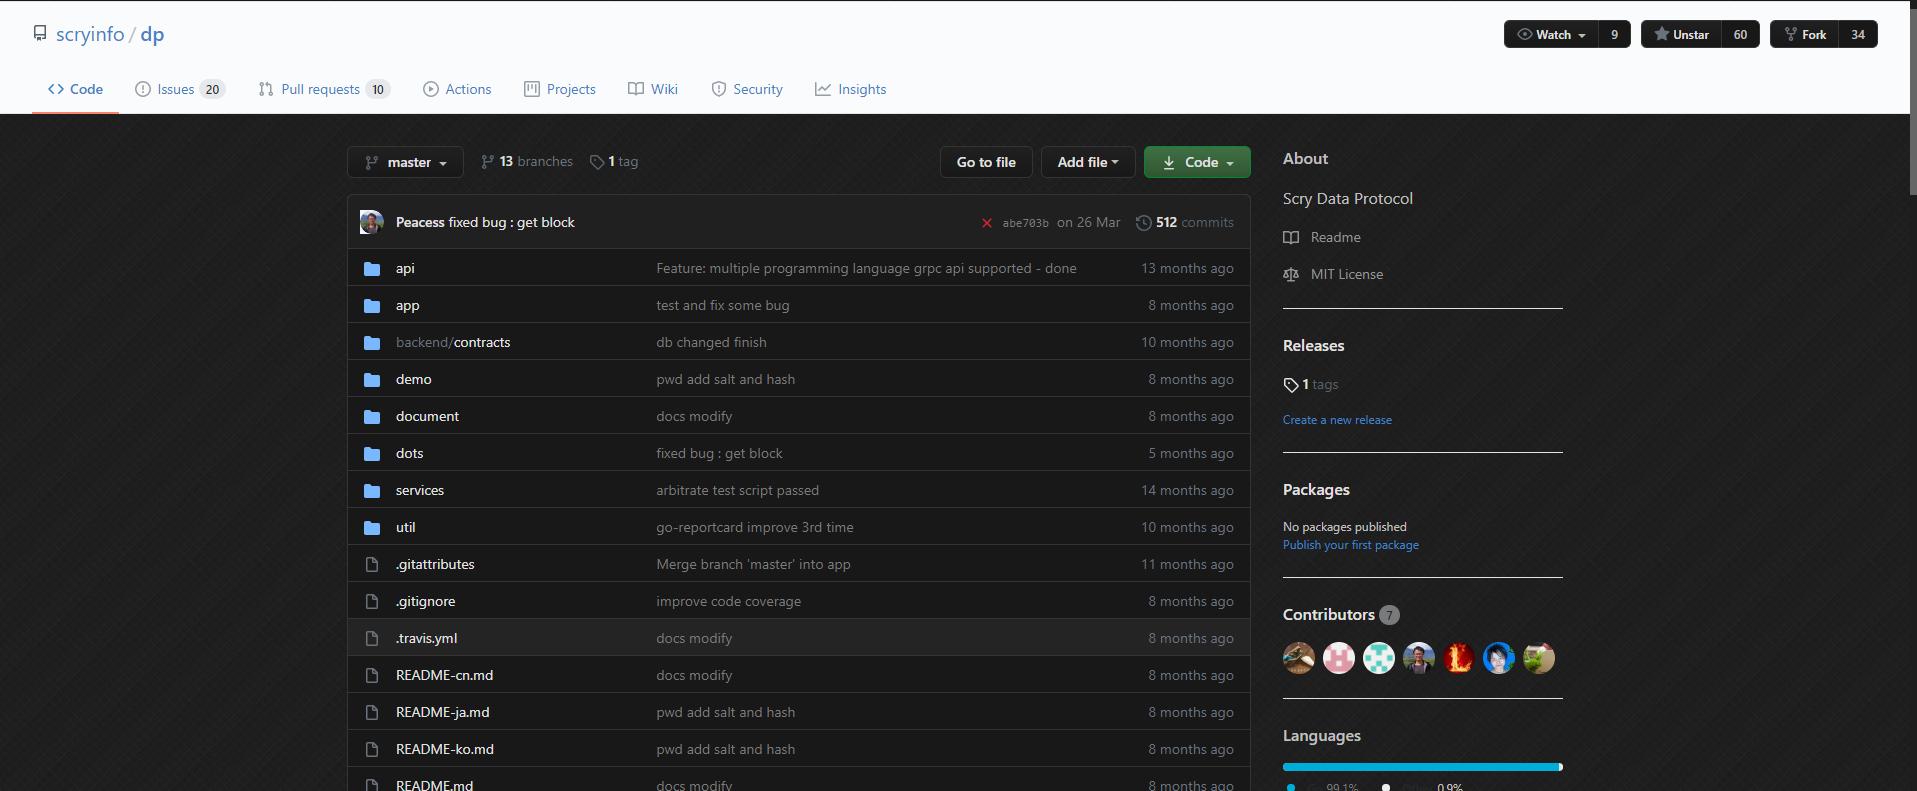
Task: Fork the repository
Action: (1804, 34)
